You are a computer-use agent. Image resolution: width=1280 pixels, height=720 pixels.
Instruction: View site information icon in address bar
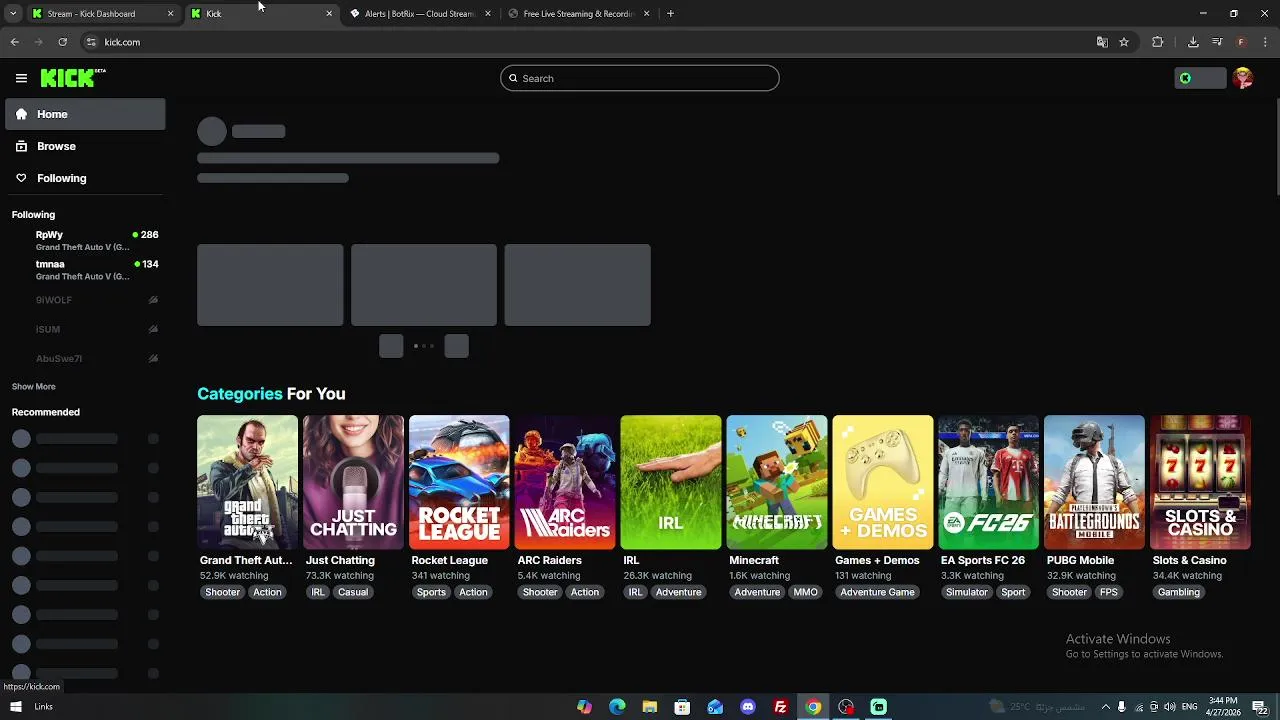[x=91, y=42]
